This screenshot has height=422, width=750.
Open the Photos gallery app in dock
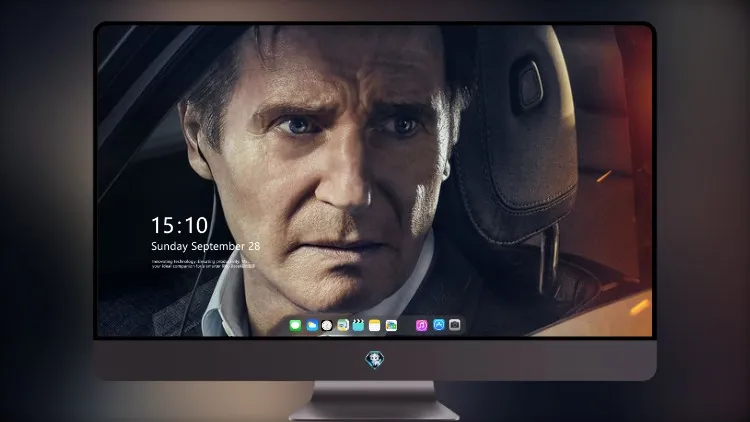point(391,325)
